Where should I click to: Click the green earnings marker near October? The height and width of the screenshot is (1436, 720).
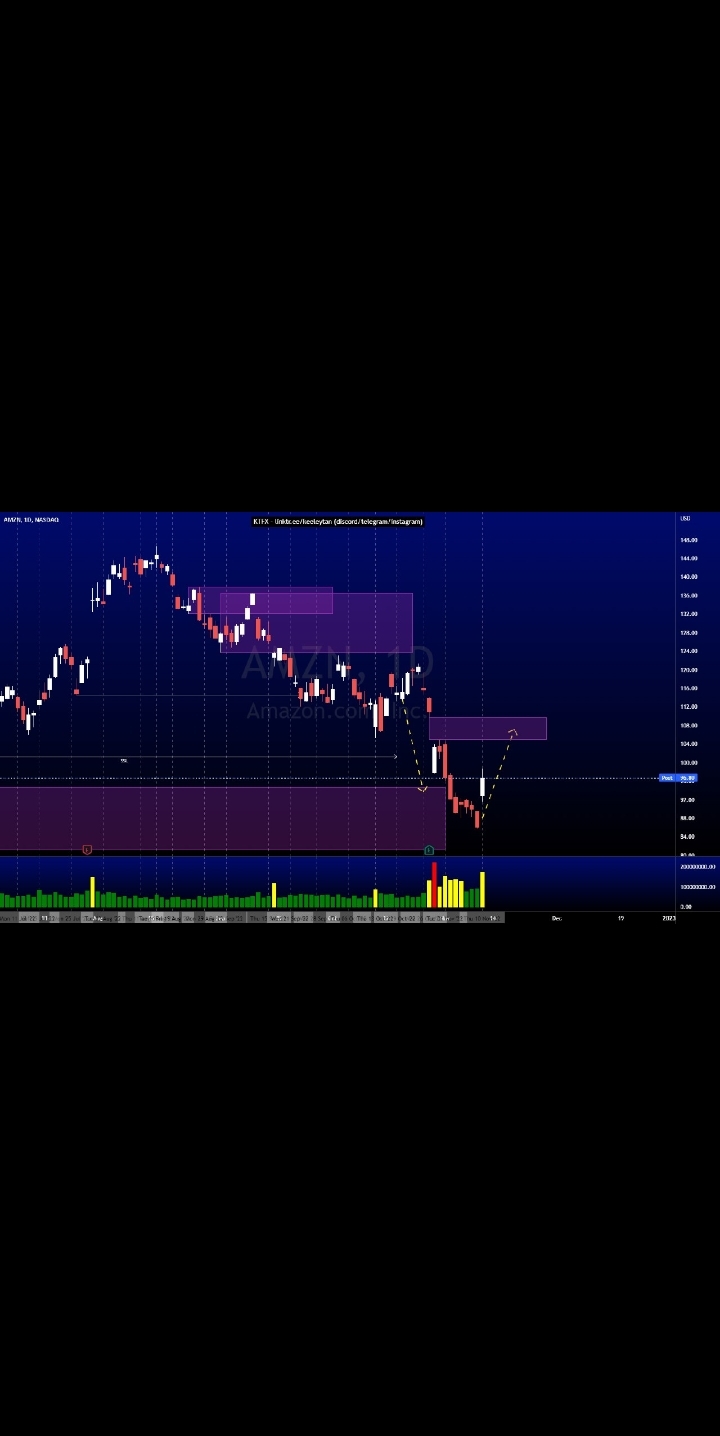[429, 850]
